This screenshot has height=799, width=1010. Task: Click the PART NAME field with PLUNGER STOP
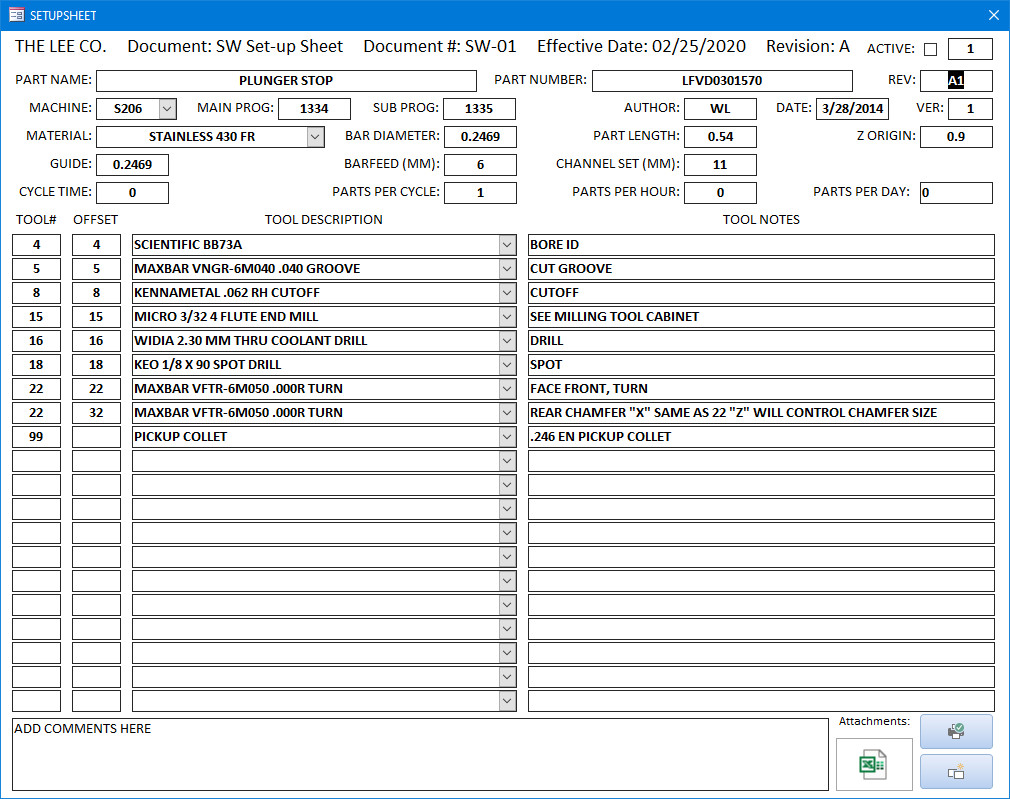point(286,81)
